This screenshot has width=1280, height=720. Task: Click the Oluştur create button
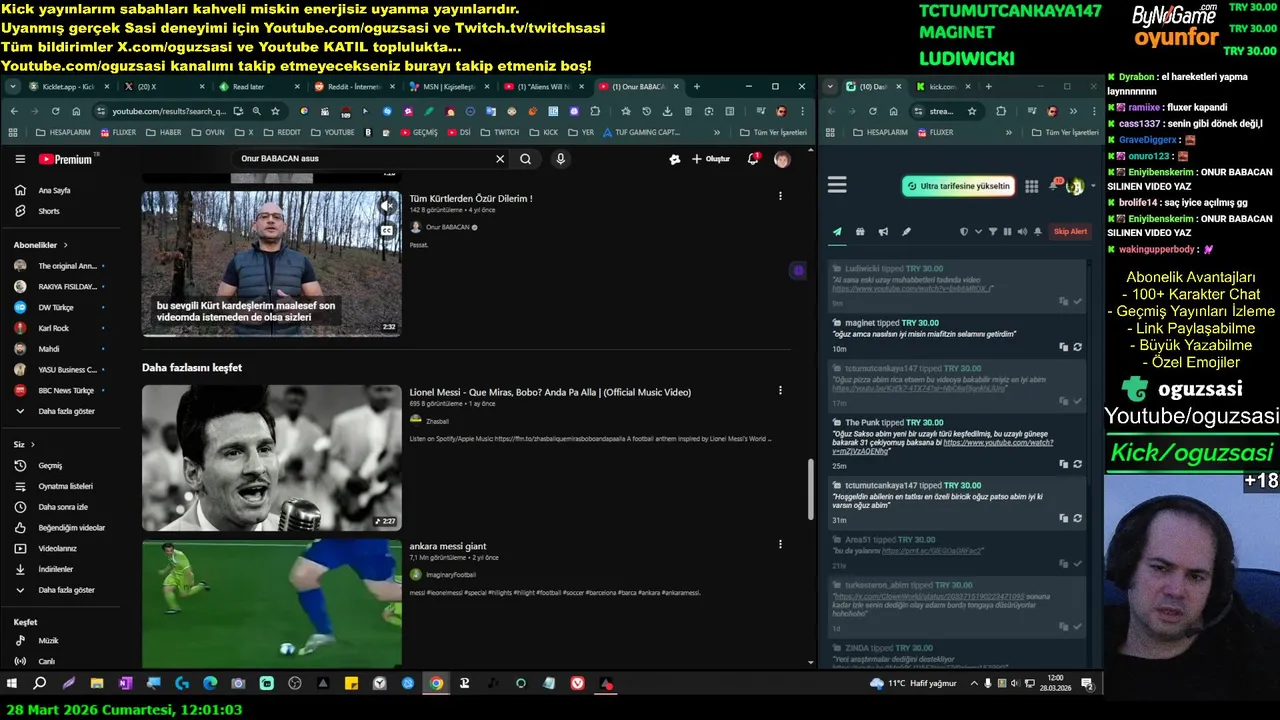(x=711, y=159)
